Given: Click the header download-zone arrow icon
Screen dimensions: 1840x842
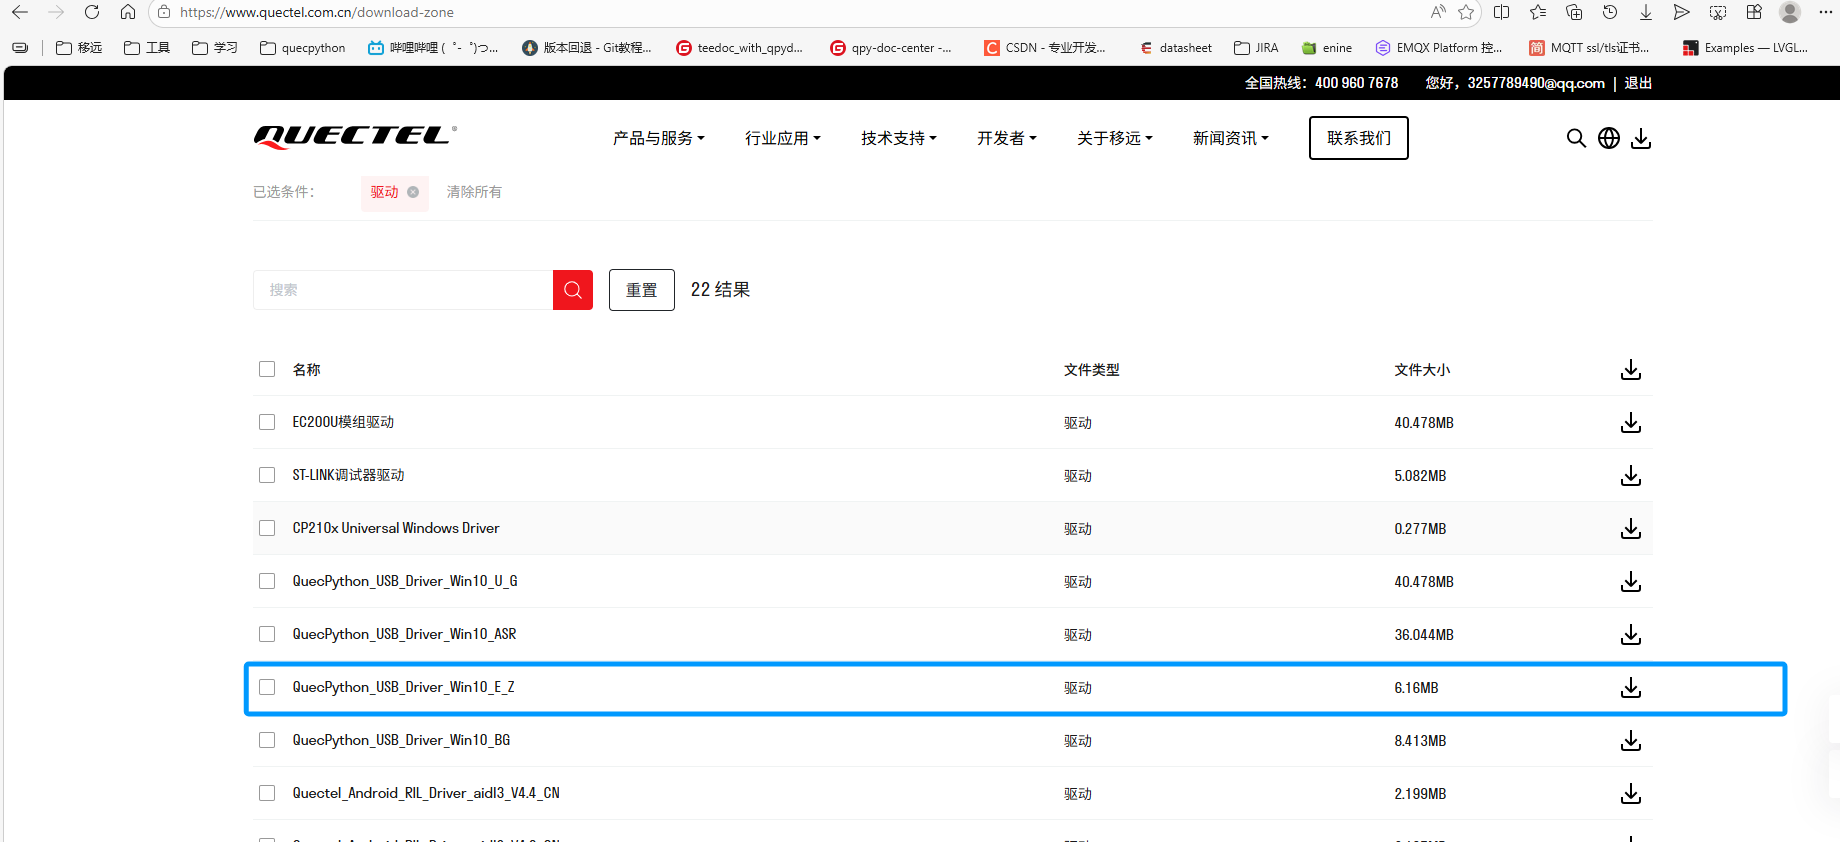Looking at the screenshot, I should click(x=1641, y=138).
